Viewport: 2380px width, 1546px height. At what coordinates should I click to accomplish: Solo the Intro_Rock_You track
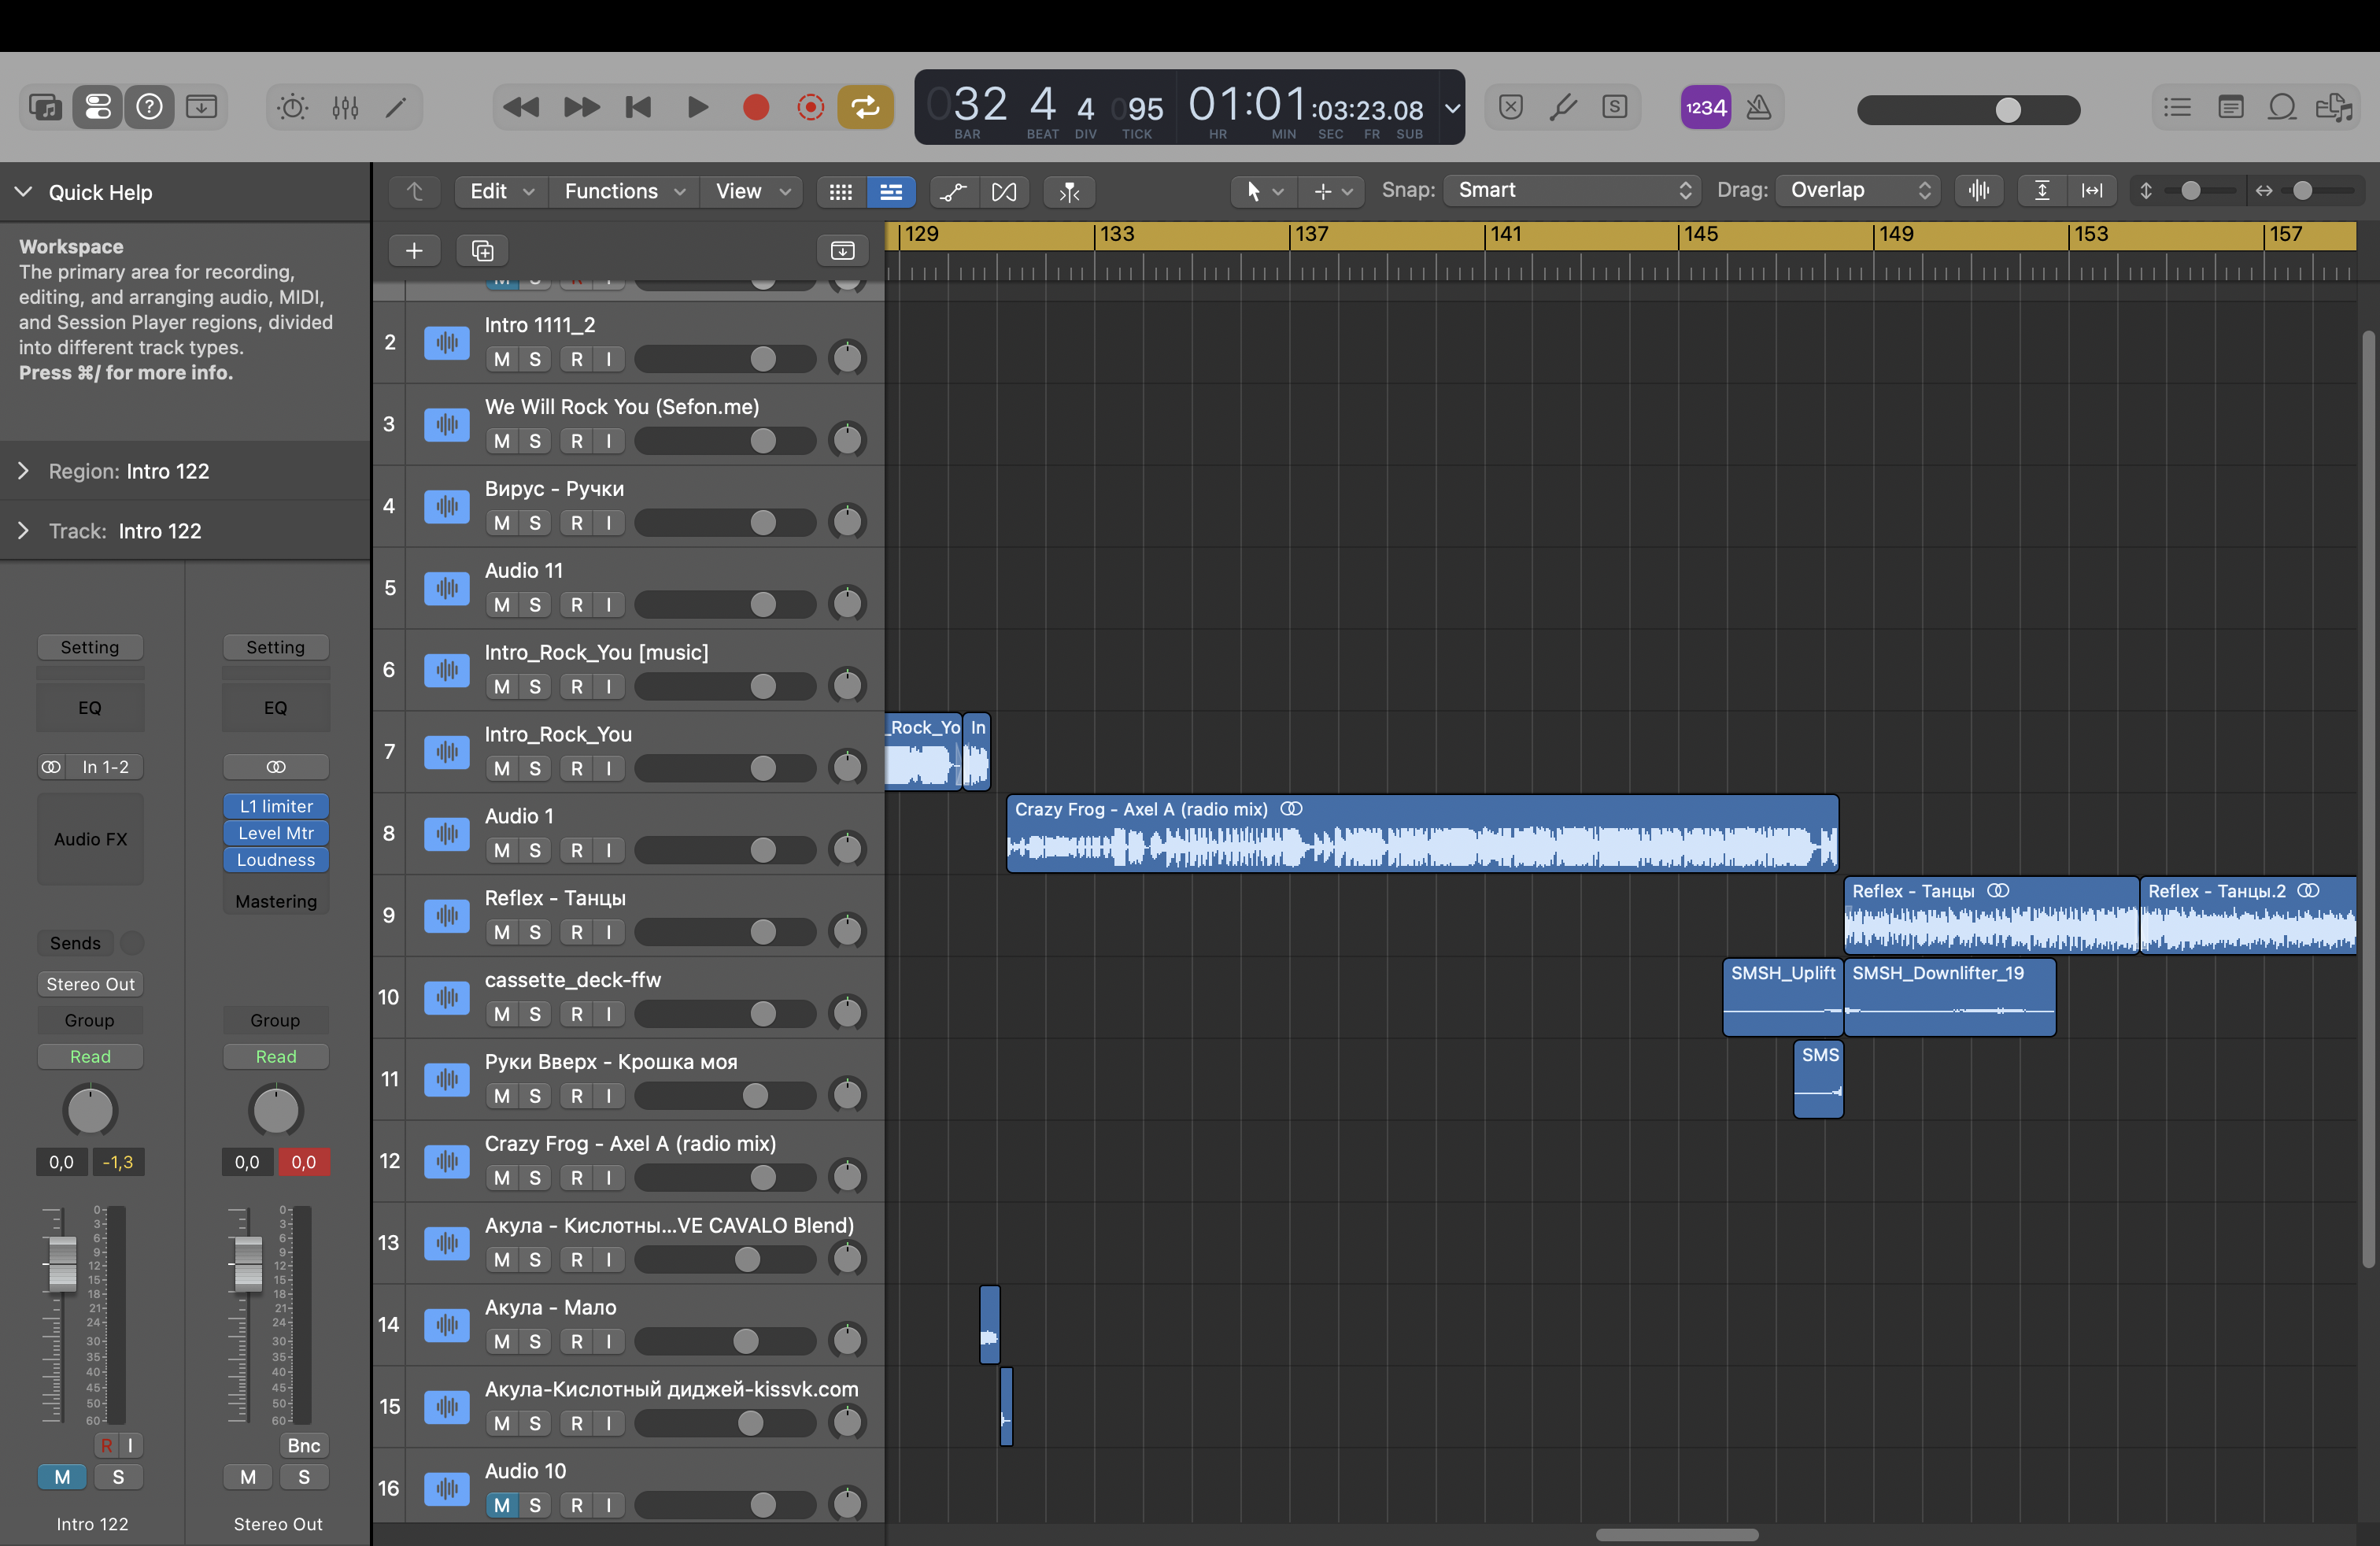535,768
